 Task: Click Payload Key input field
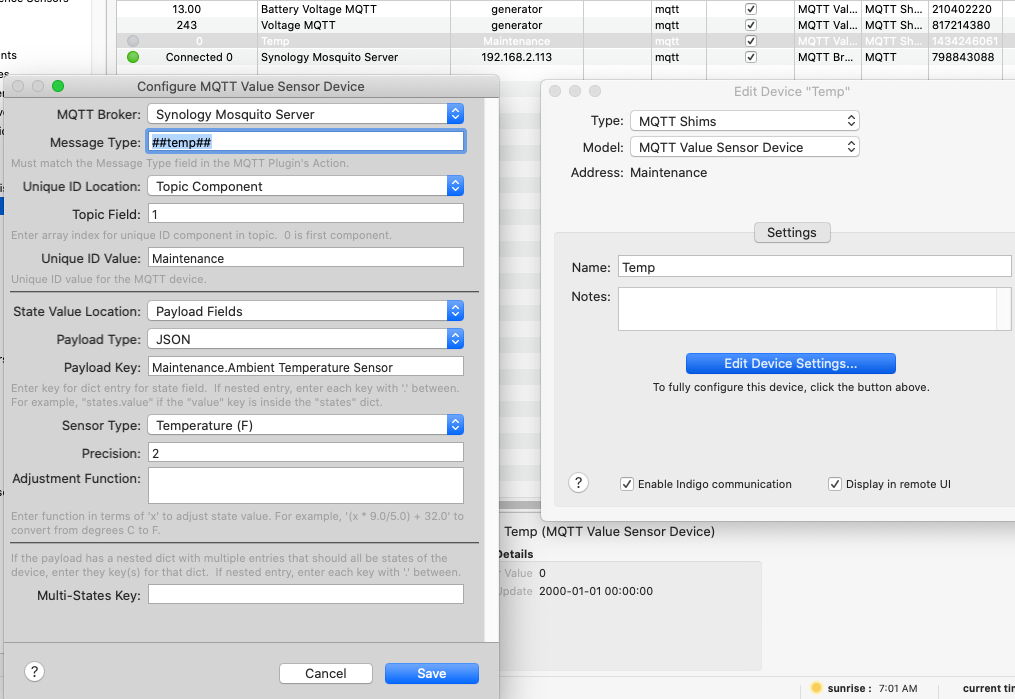(306, 367)
